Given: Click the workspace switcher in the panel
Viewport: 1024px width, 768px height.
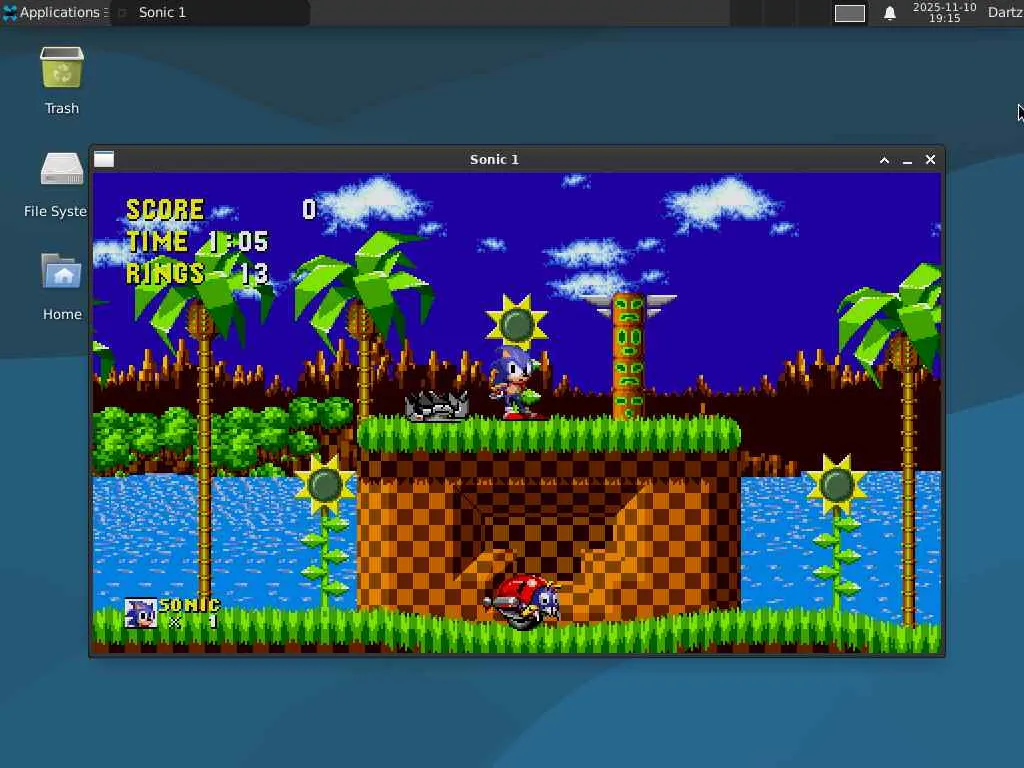Looking at the screenshot, I should (x=850, y=13).
